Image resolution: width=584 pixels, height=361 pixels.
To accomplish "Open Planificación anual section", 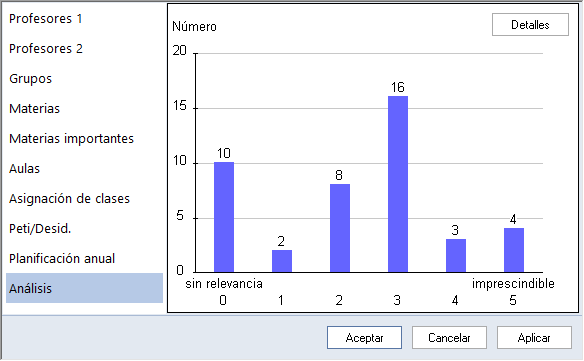I will coord(62,259).
